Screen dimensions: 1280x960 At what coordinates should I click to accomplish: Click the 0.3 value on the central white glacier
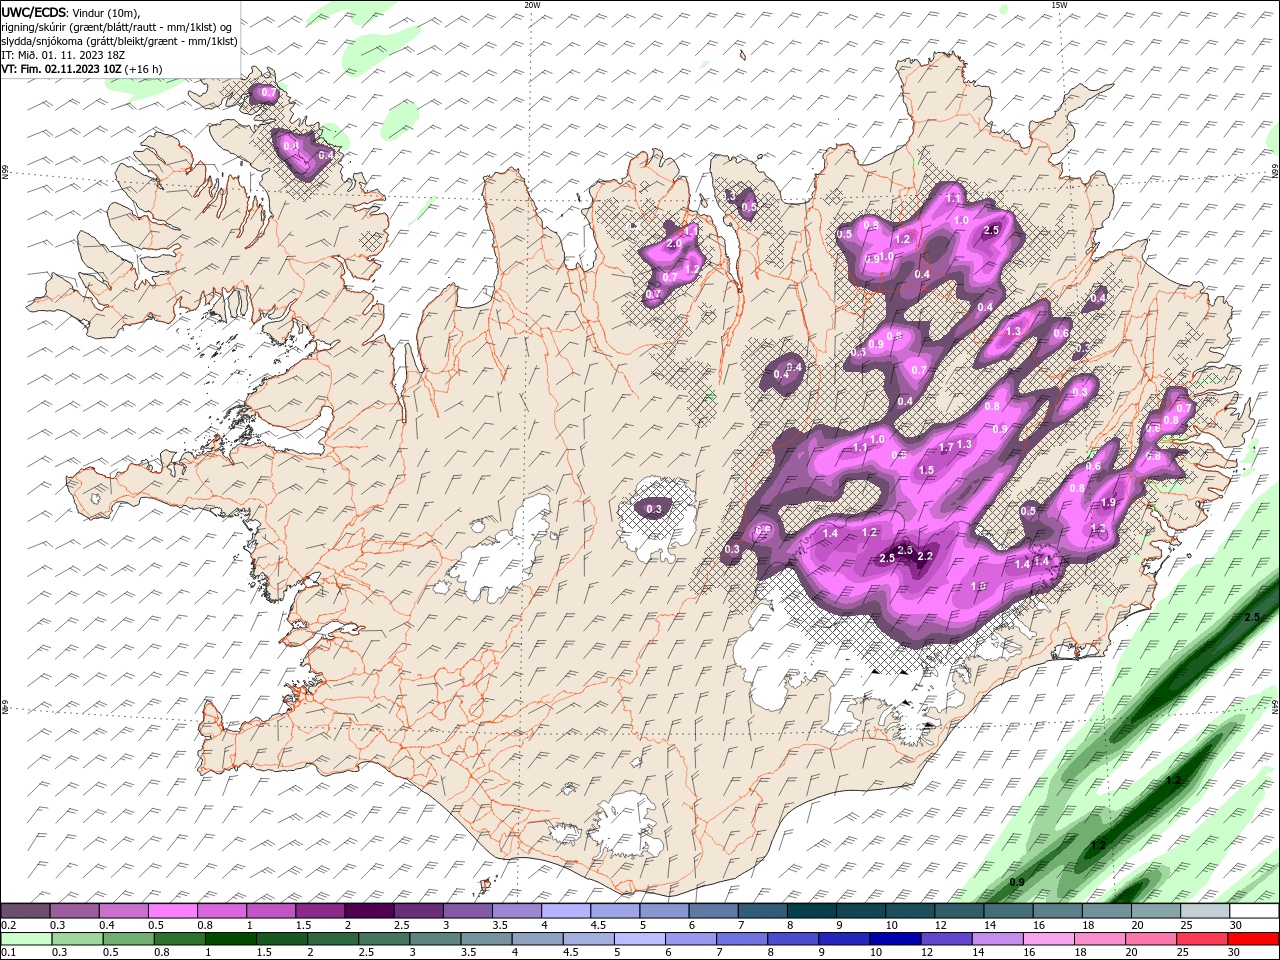pos(654,510)
